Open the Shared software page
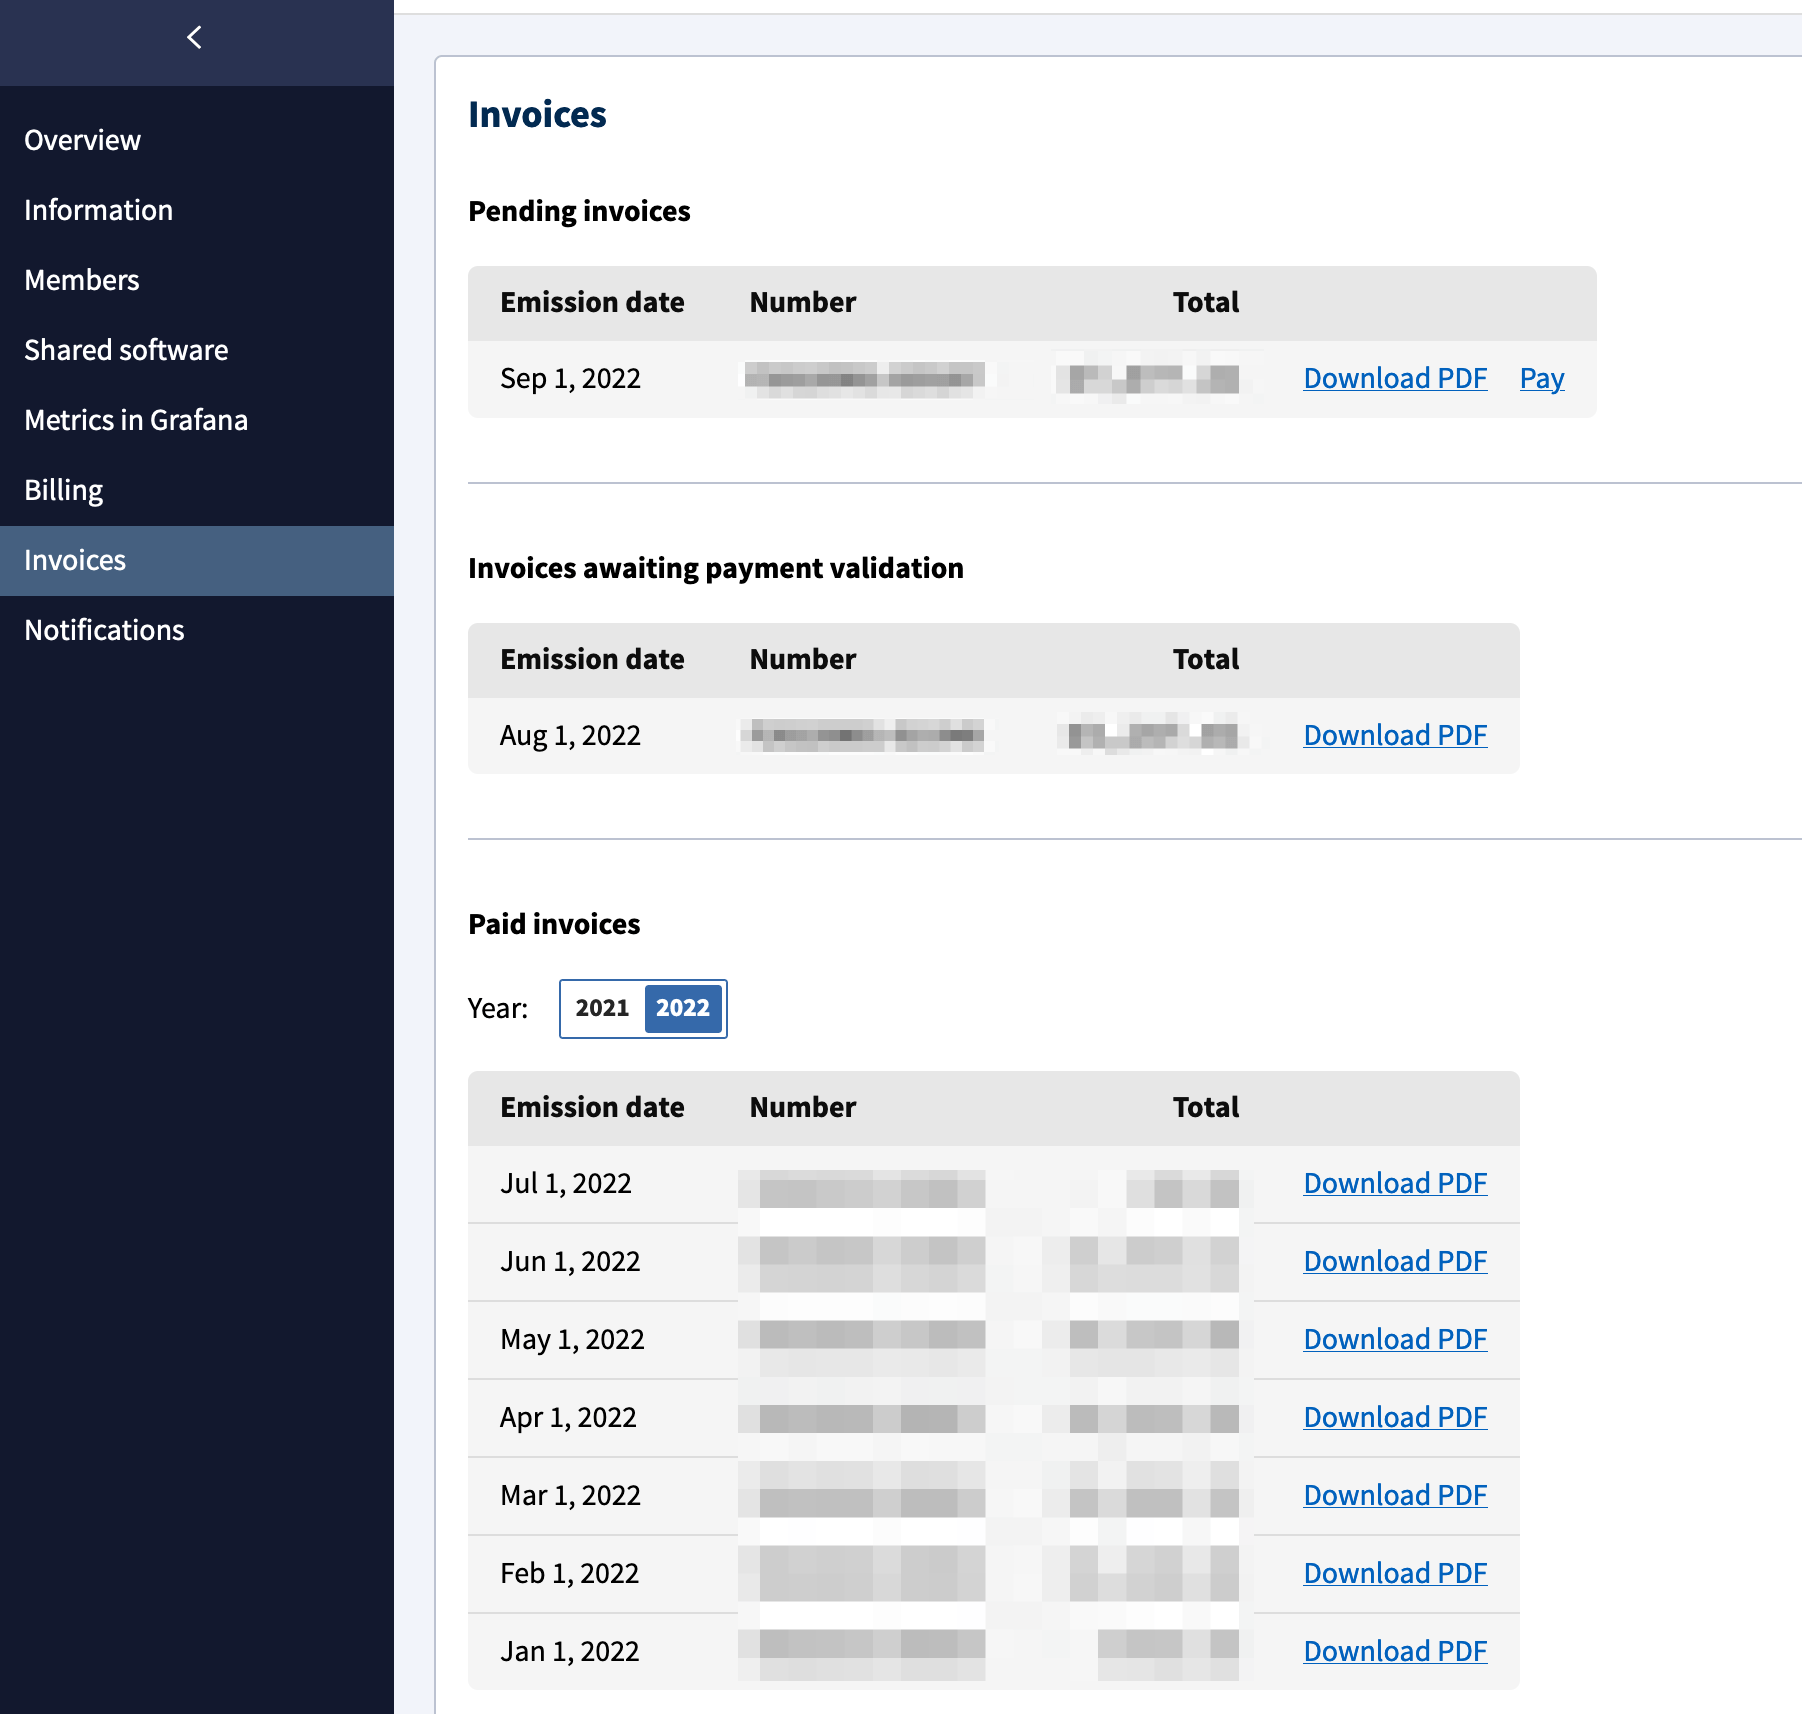 [x=126, y=350]
